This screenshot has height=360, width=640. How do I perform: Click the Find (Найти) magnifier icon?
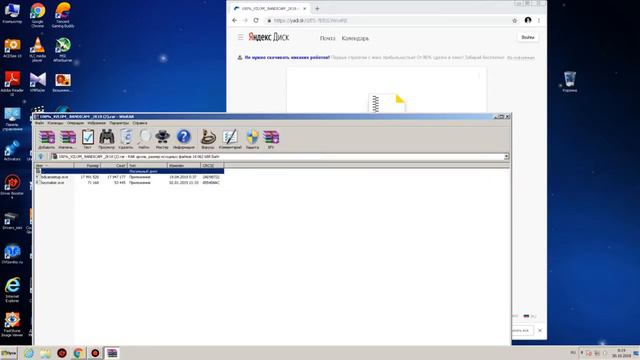click(144, 139)
